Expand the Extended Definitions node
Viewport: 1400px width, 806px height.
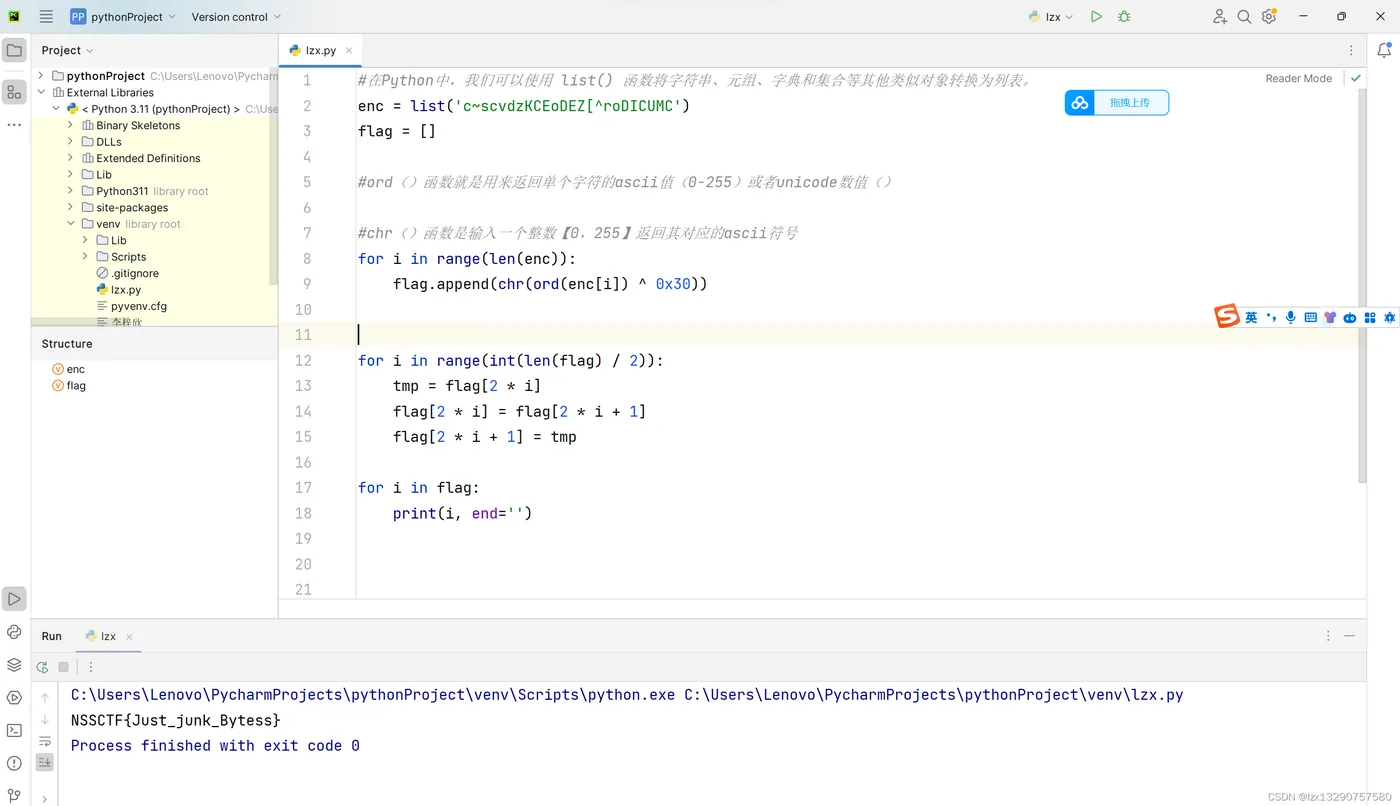click(71, 158)
